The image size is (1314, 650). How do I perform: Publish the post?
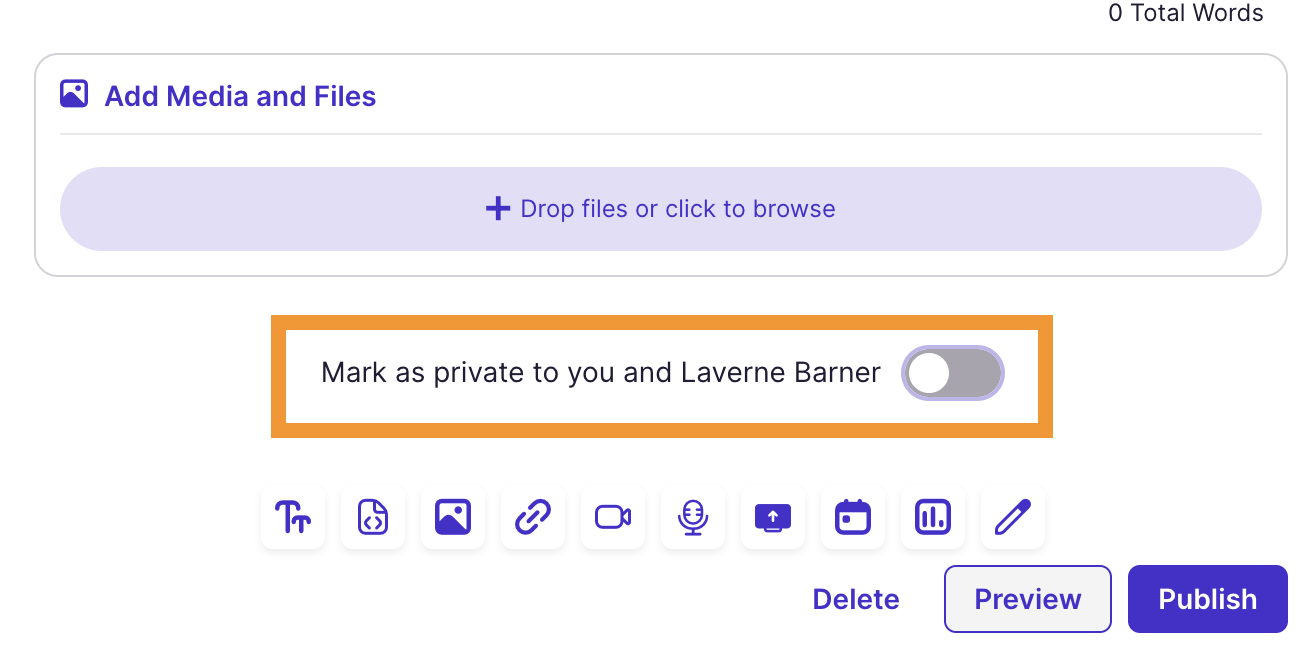click(1206, 598)
